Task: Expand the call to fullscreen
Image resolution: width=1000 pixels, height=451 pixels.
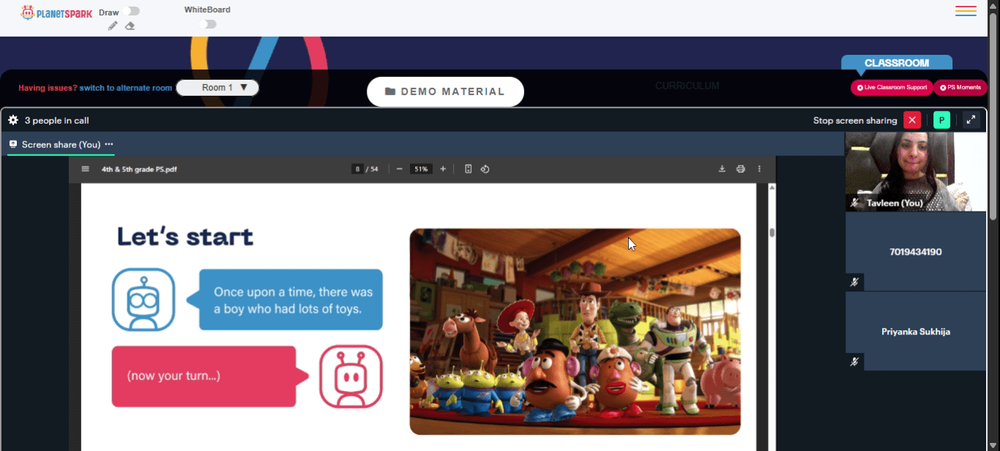Action: [x=971, y=120]
